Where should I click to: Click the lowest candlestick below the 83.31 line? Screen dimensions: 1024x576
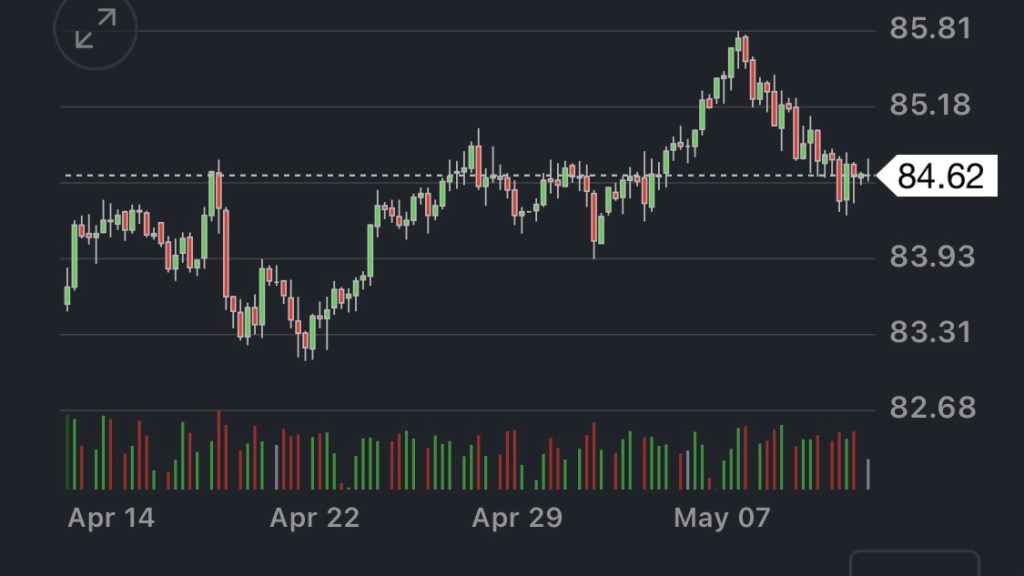pos(304,342)
